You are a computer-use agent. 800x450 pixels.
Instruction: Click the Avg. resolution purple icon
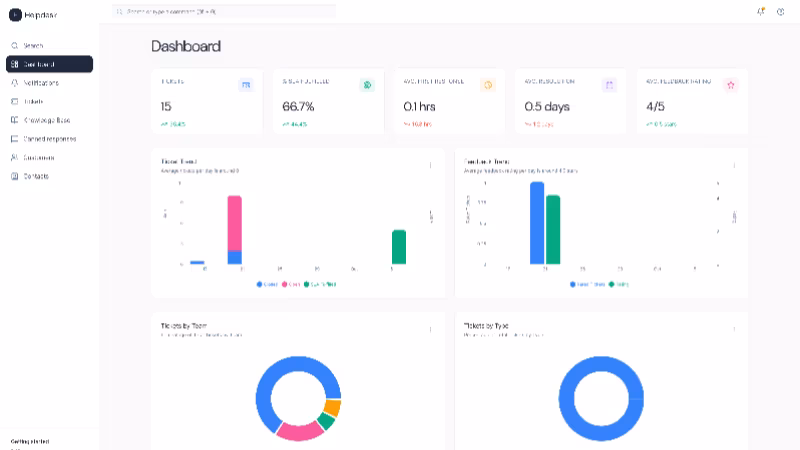point(609,85)
